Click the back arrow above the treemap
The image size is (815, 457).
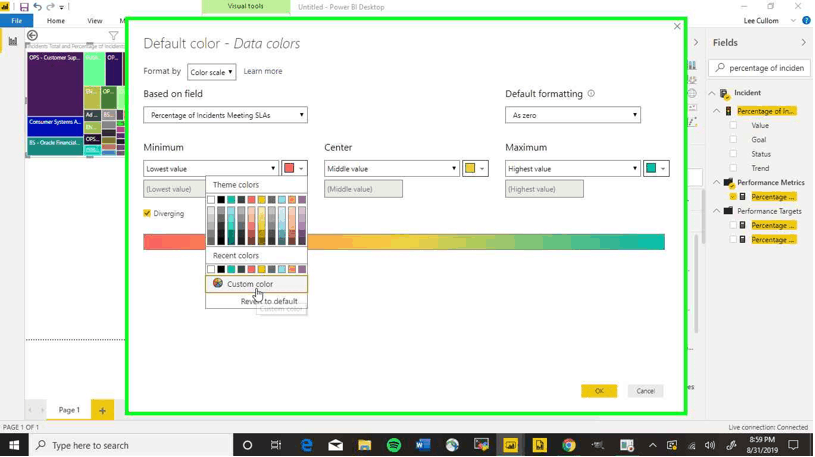click(x=32, y=36)
